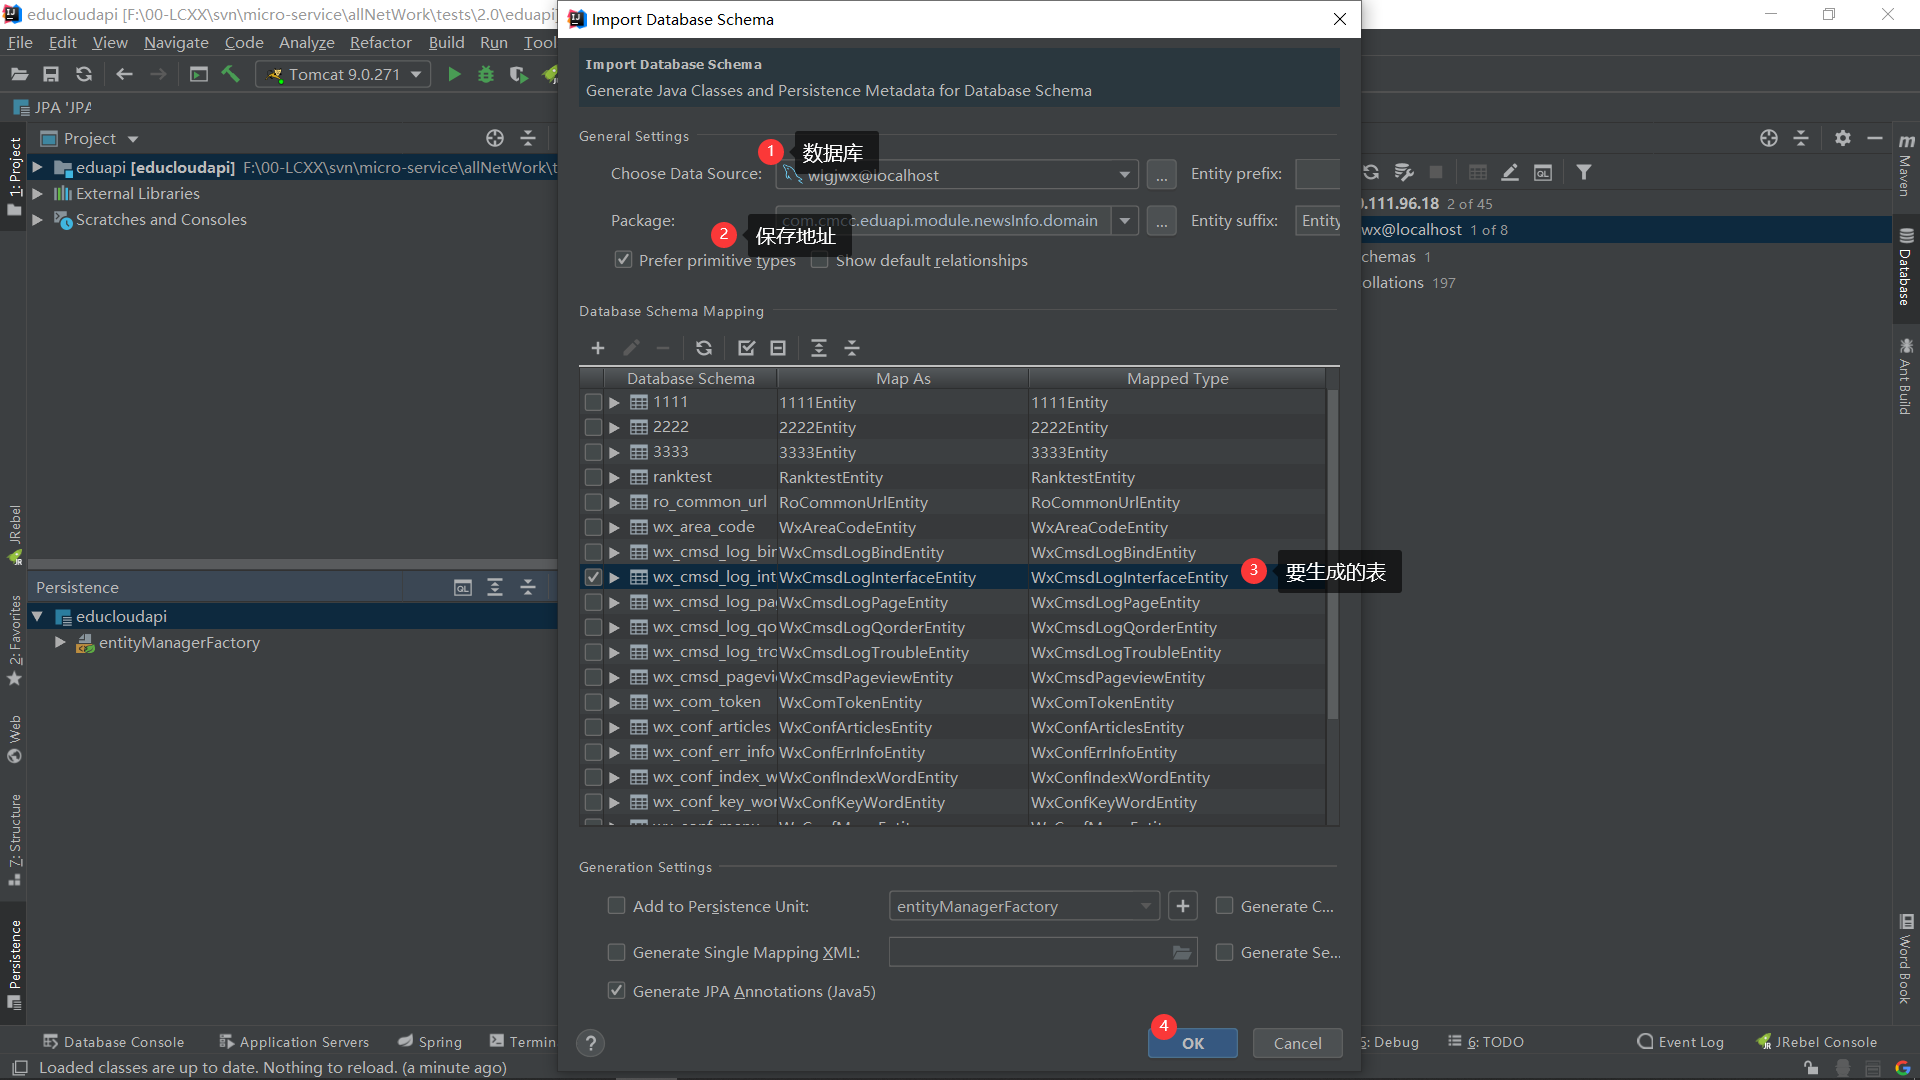Click the Entity suffix input field
Viewport: 1920px width, 1080px height.
click(x=1317, y=221)
